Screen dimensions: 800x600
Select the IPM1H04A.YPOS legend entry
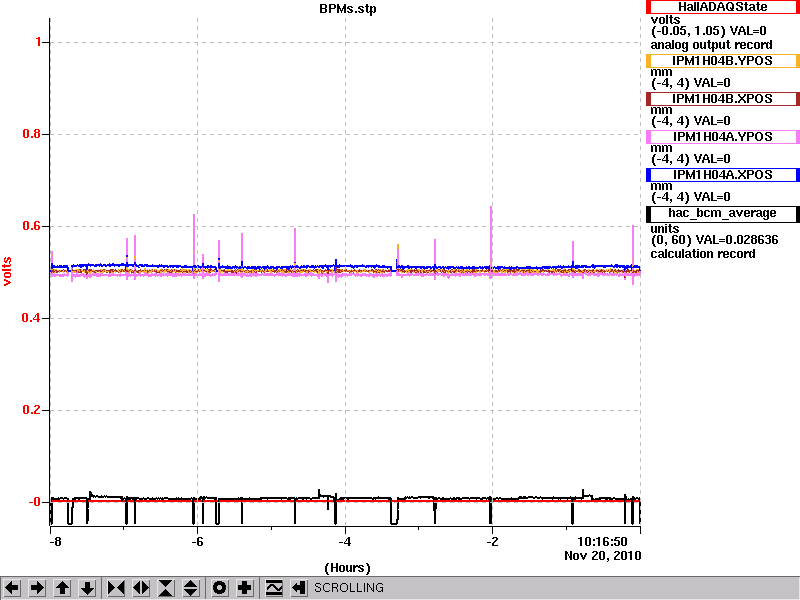click(x=722, y=137)
